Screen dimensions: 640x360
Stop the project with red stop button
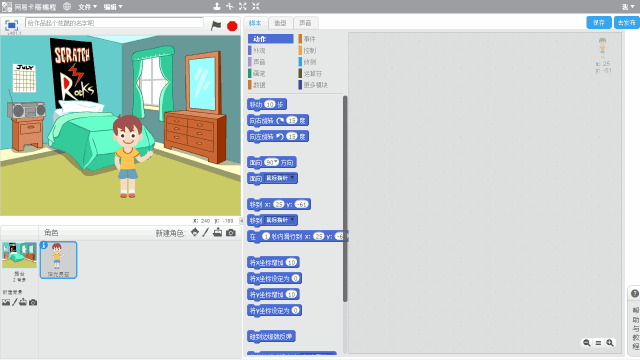click(232, 26)
